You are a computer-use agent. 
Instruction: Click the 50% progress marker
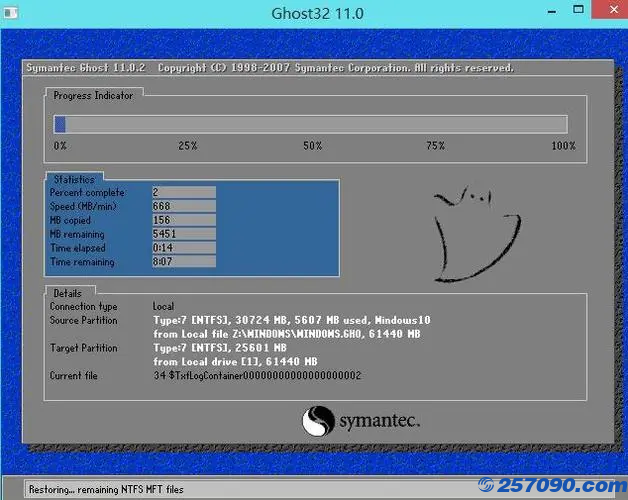click(312, 146)
